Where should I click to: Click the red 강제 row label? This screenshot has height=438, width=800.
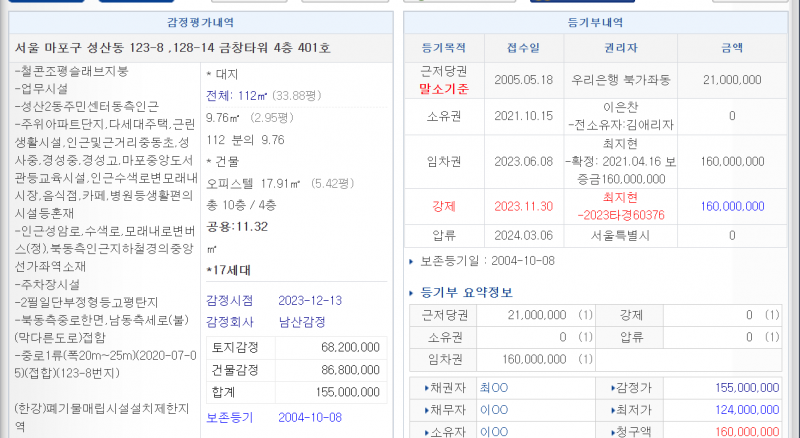[444, 207]
